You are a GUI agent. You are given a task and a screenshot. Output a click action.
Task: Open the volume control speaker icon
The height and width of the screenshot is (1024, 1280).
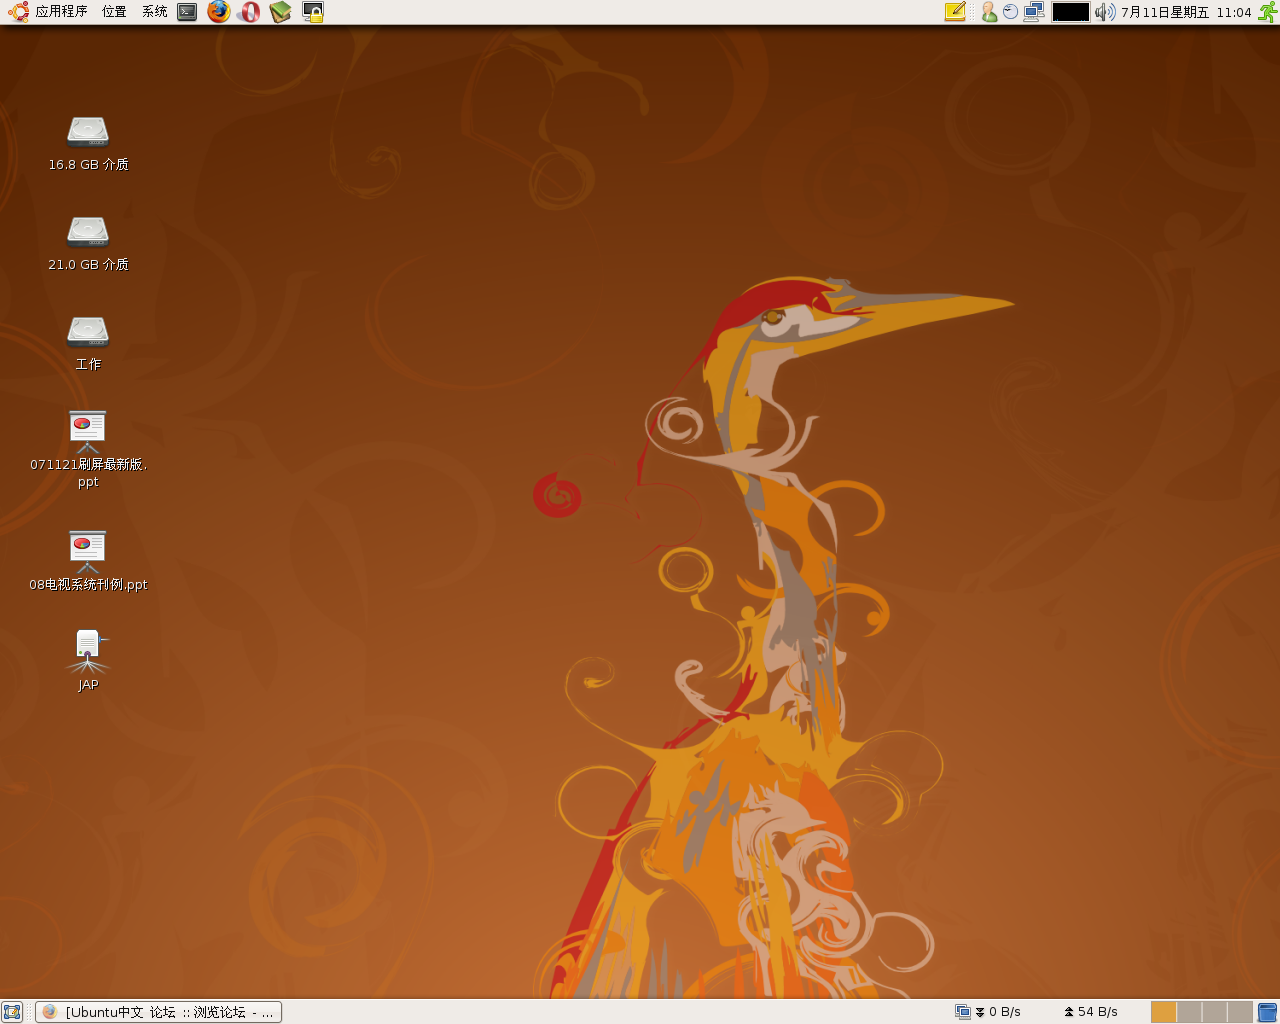pos(1105,12)
